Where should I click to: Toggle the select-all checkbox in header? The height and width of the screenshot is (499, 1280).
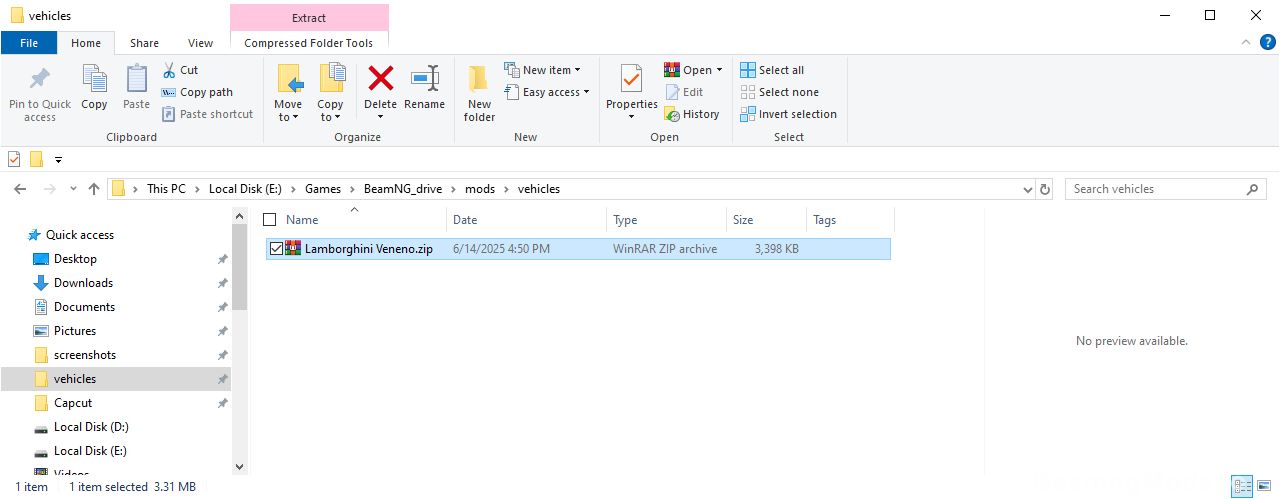[x=269, y=220]
